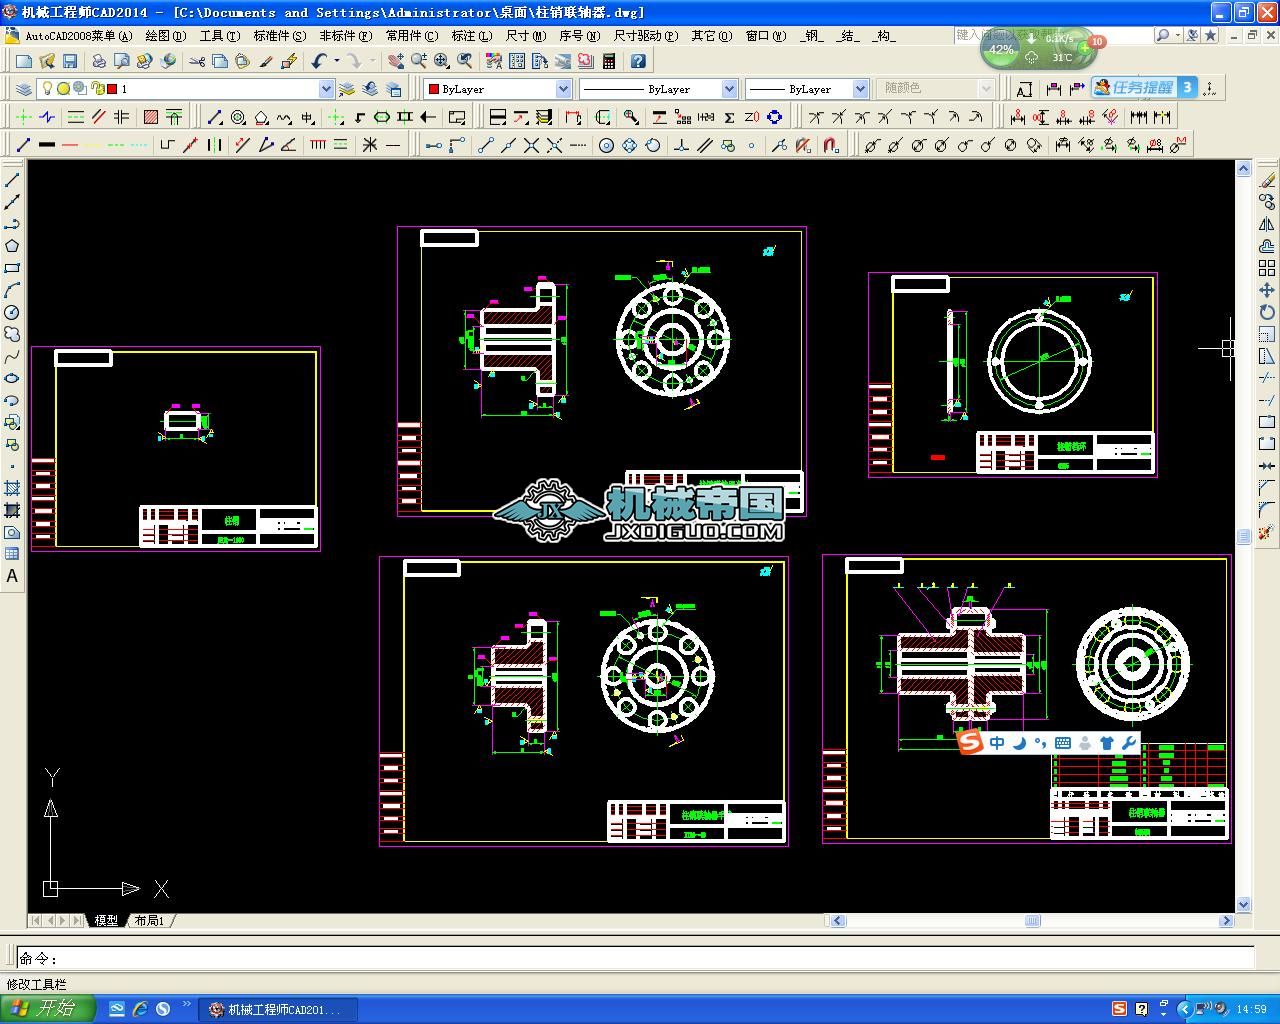Select the Revision Cloud tool

point(12,334)
